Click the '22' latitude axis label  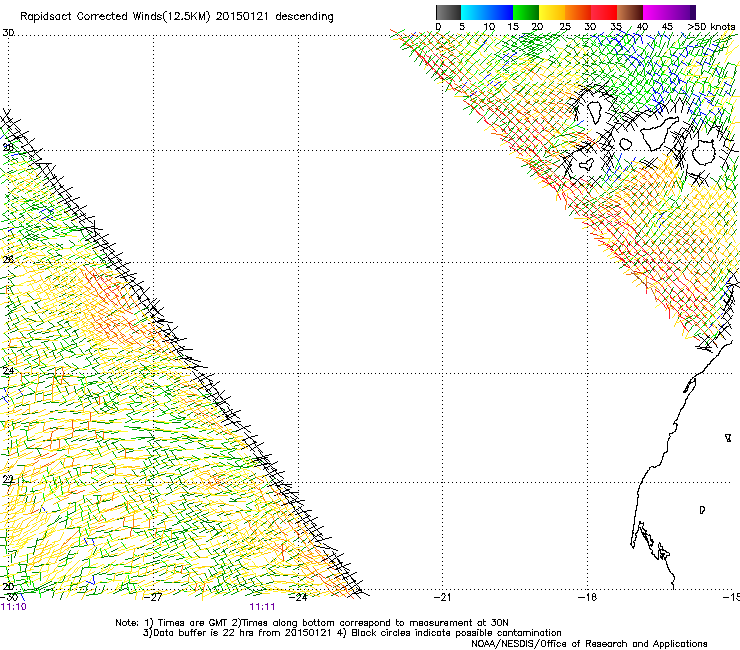(x=8, y=480)
